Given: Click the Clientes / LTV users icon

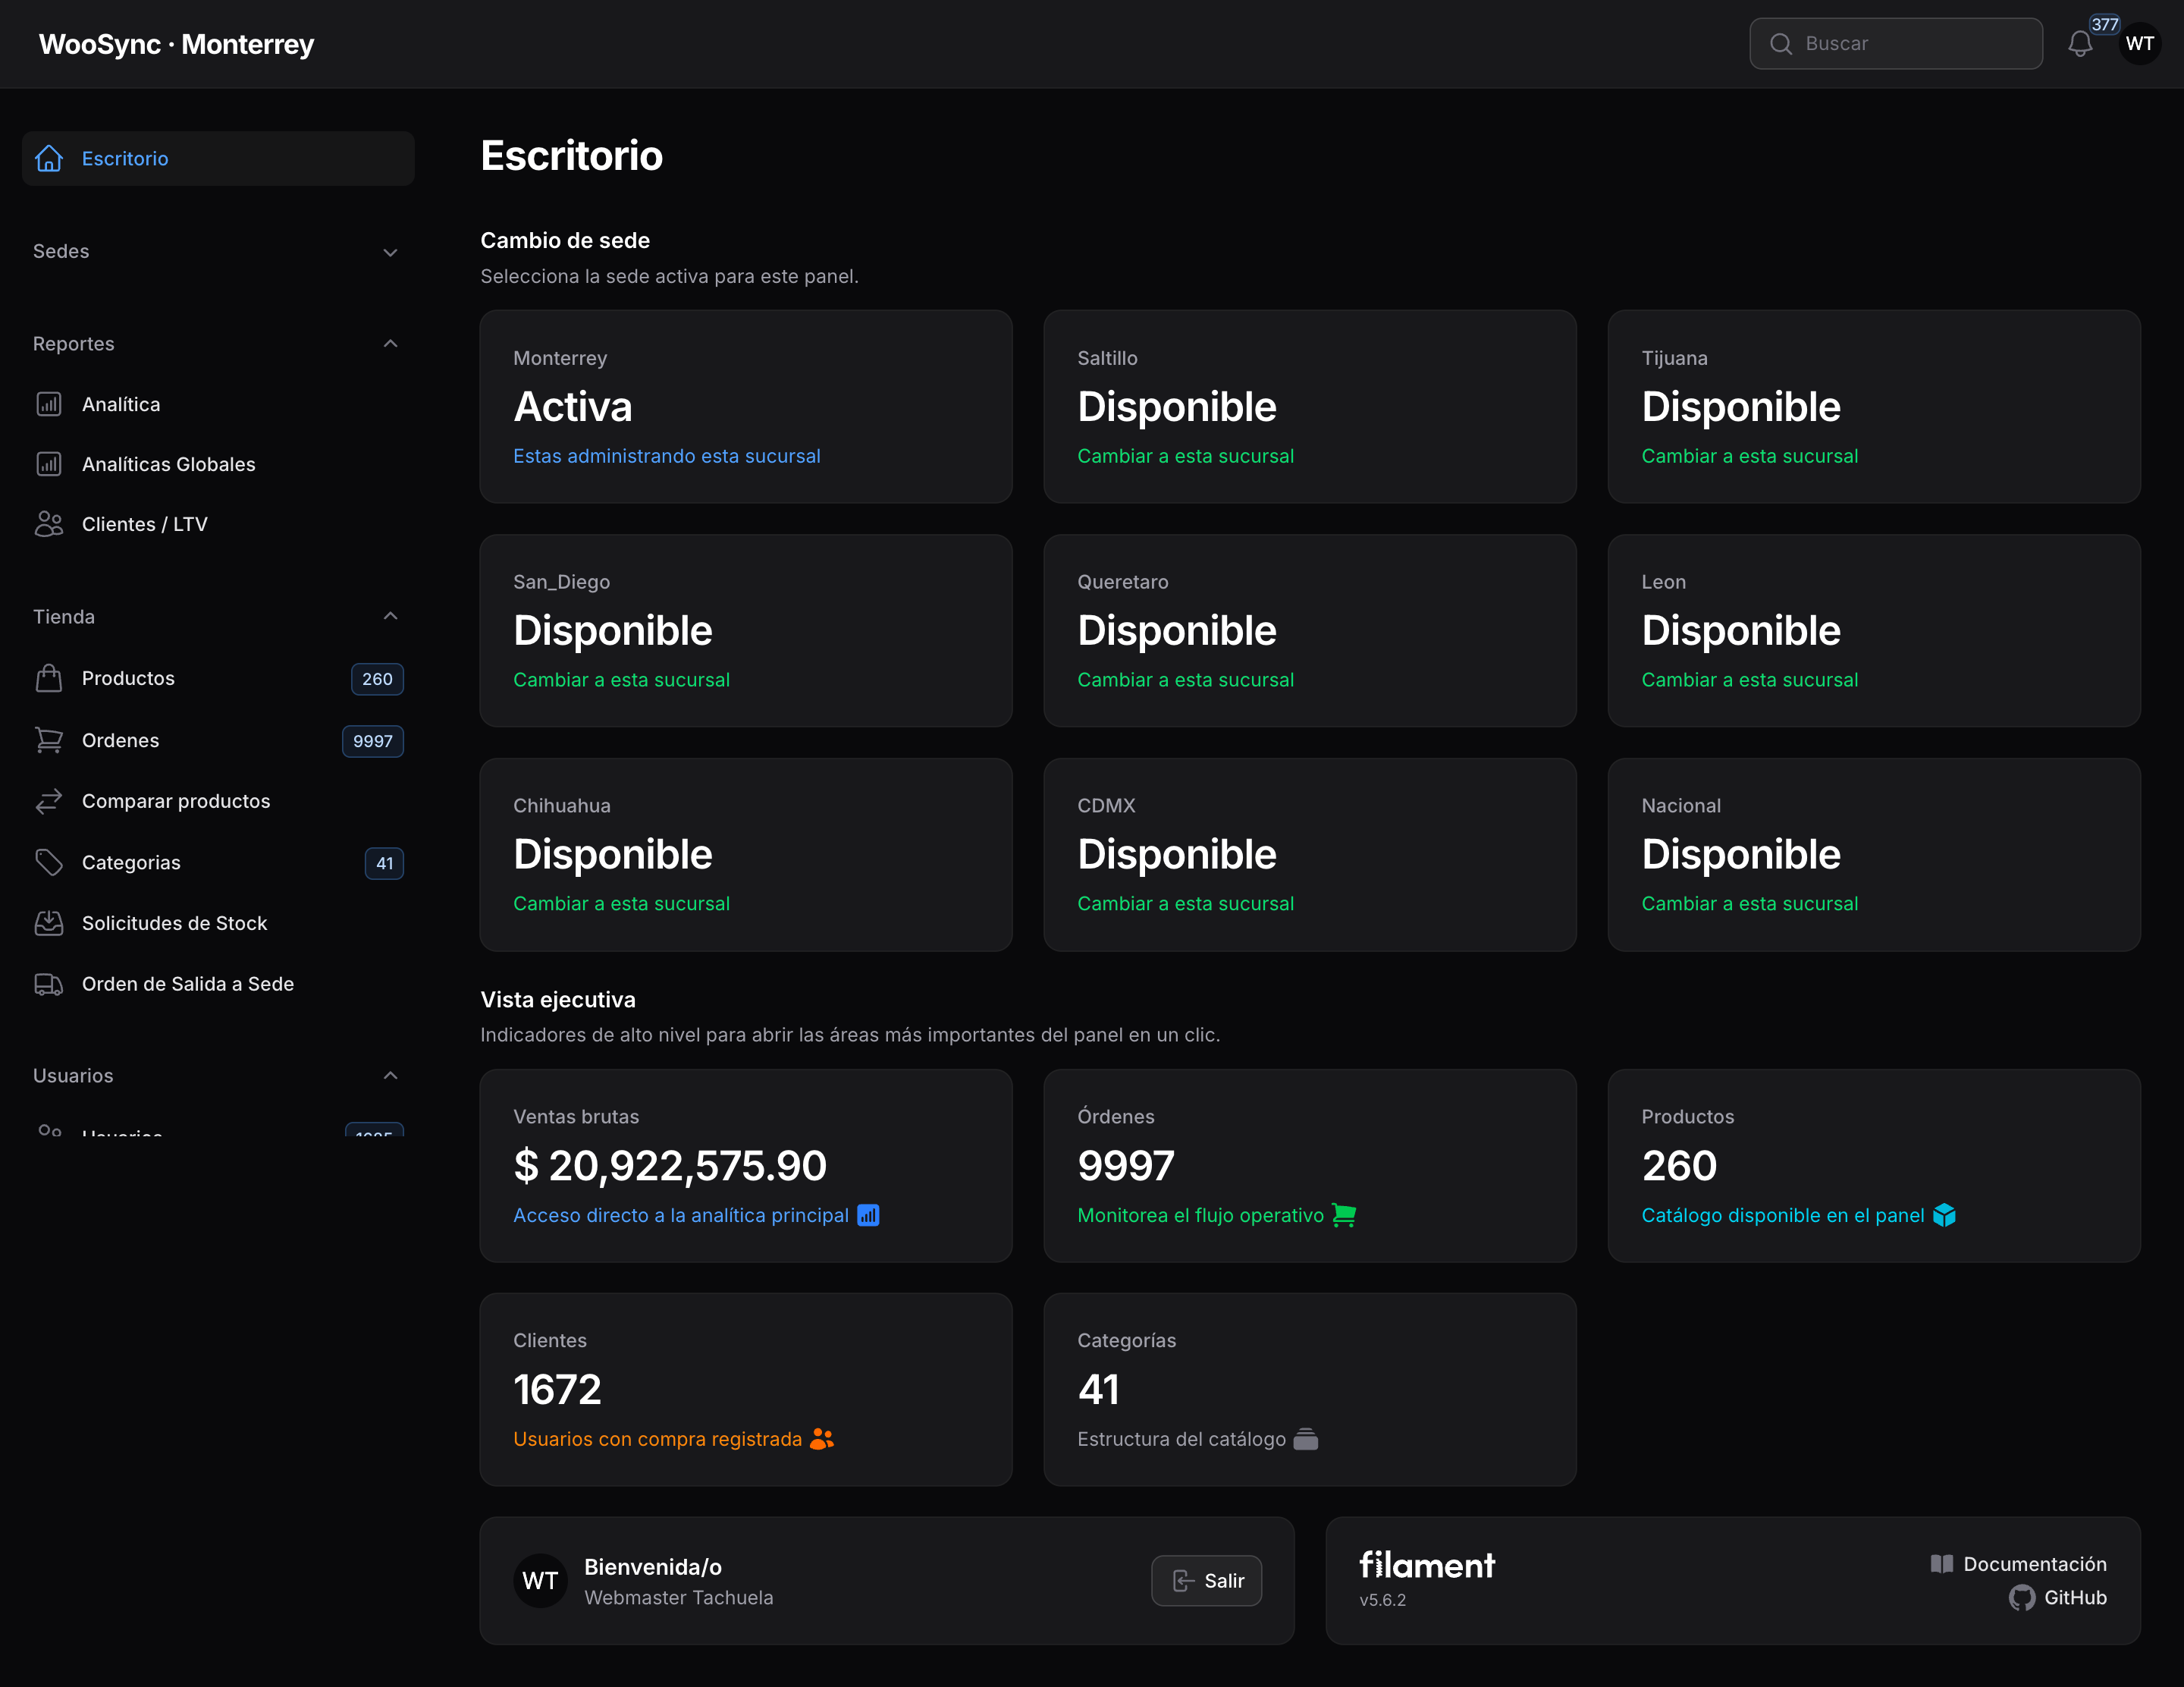Looking at the screenshot, I should coord(49,524).
